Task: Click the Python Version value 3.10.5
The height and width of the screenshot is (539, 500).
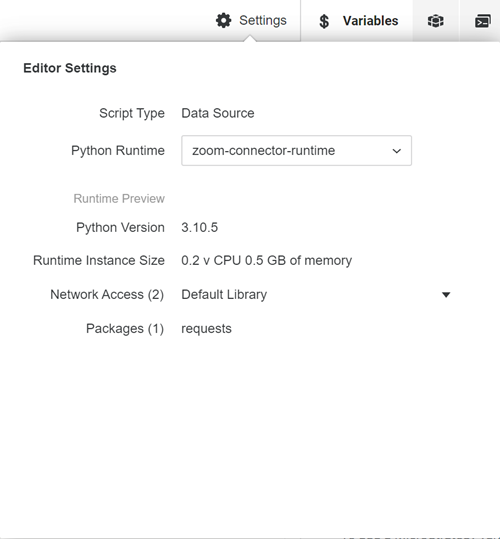Action: point(200,228)
